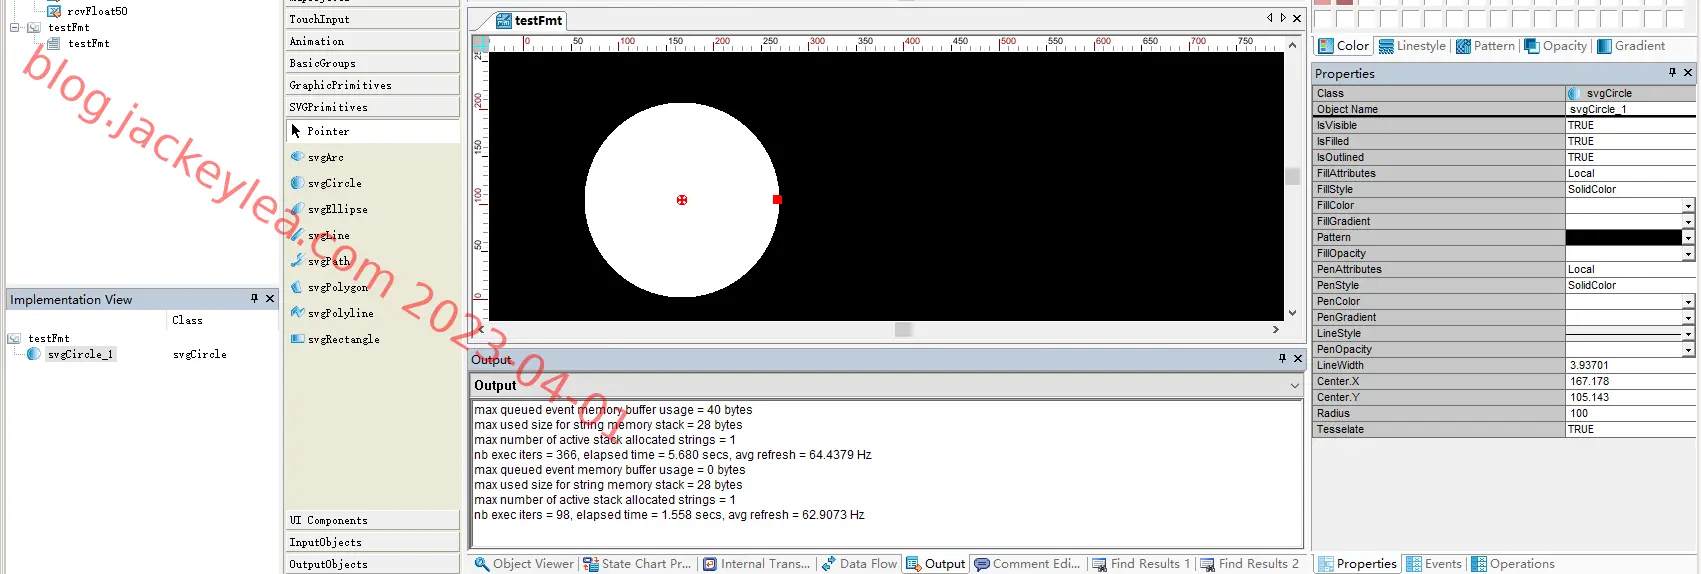Edit the Object Name field svgCircle_1
The width and height of the screenshot is (1701, 574).
pyautogui.click(x=1630, y=109)
